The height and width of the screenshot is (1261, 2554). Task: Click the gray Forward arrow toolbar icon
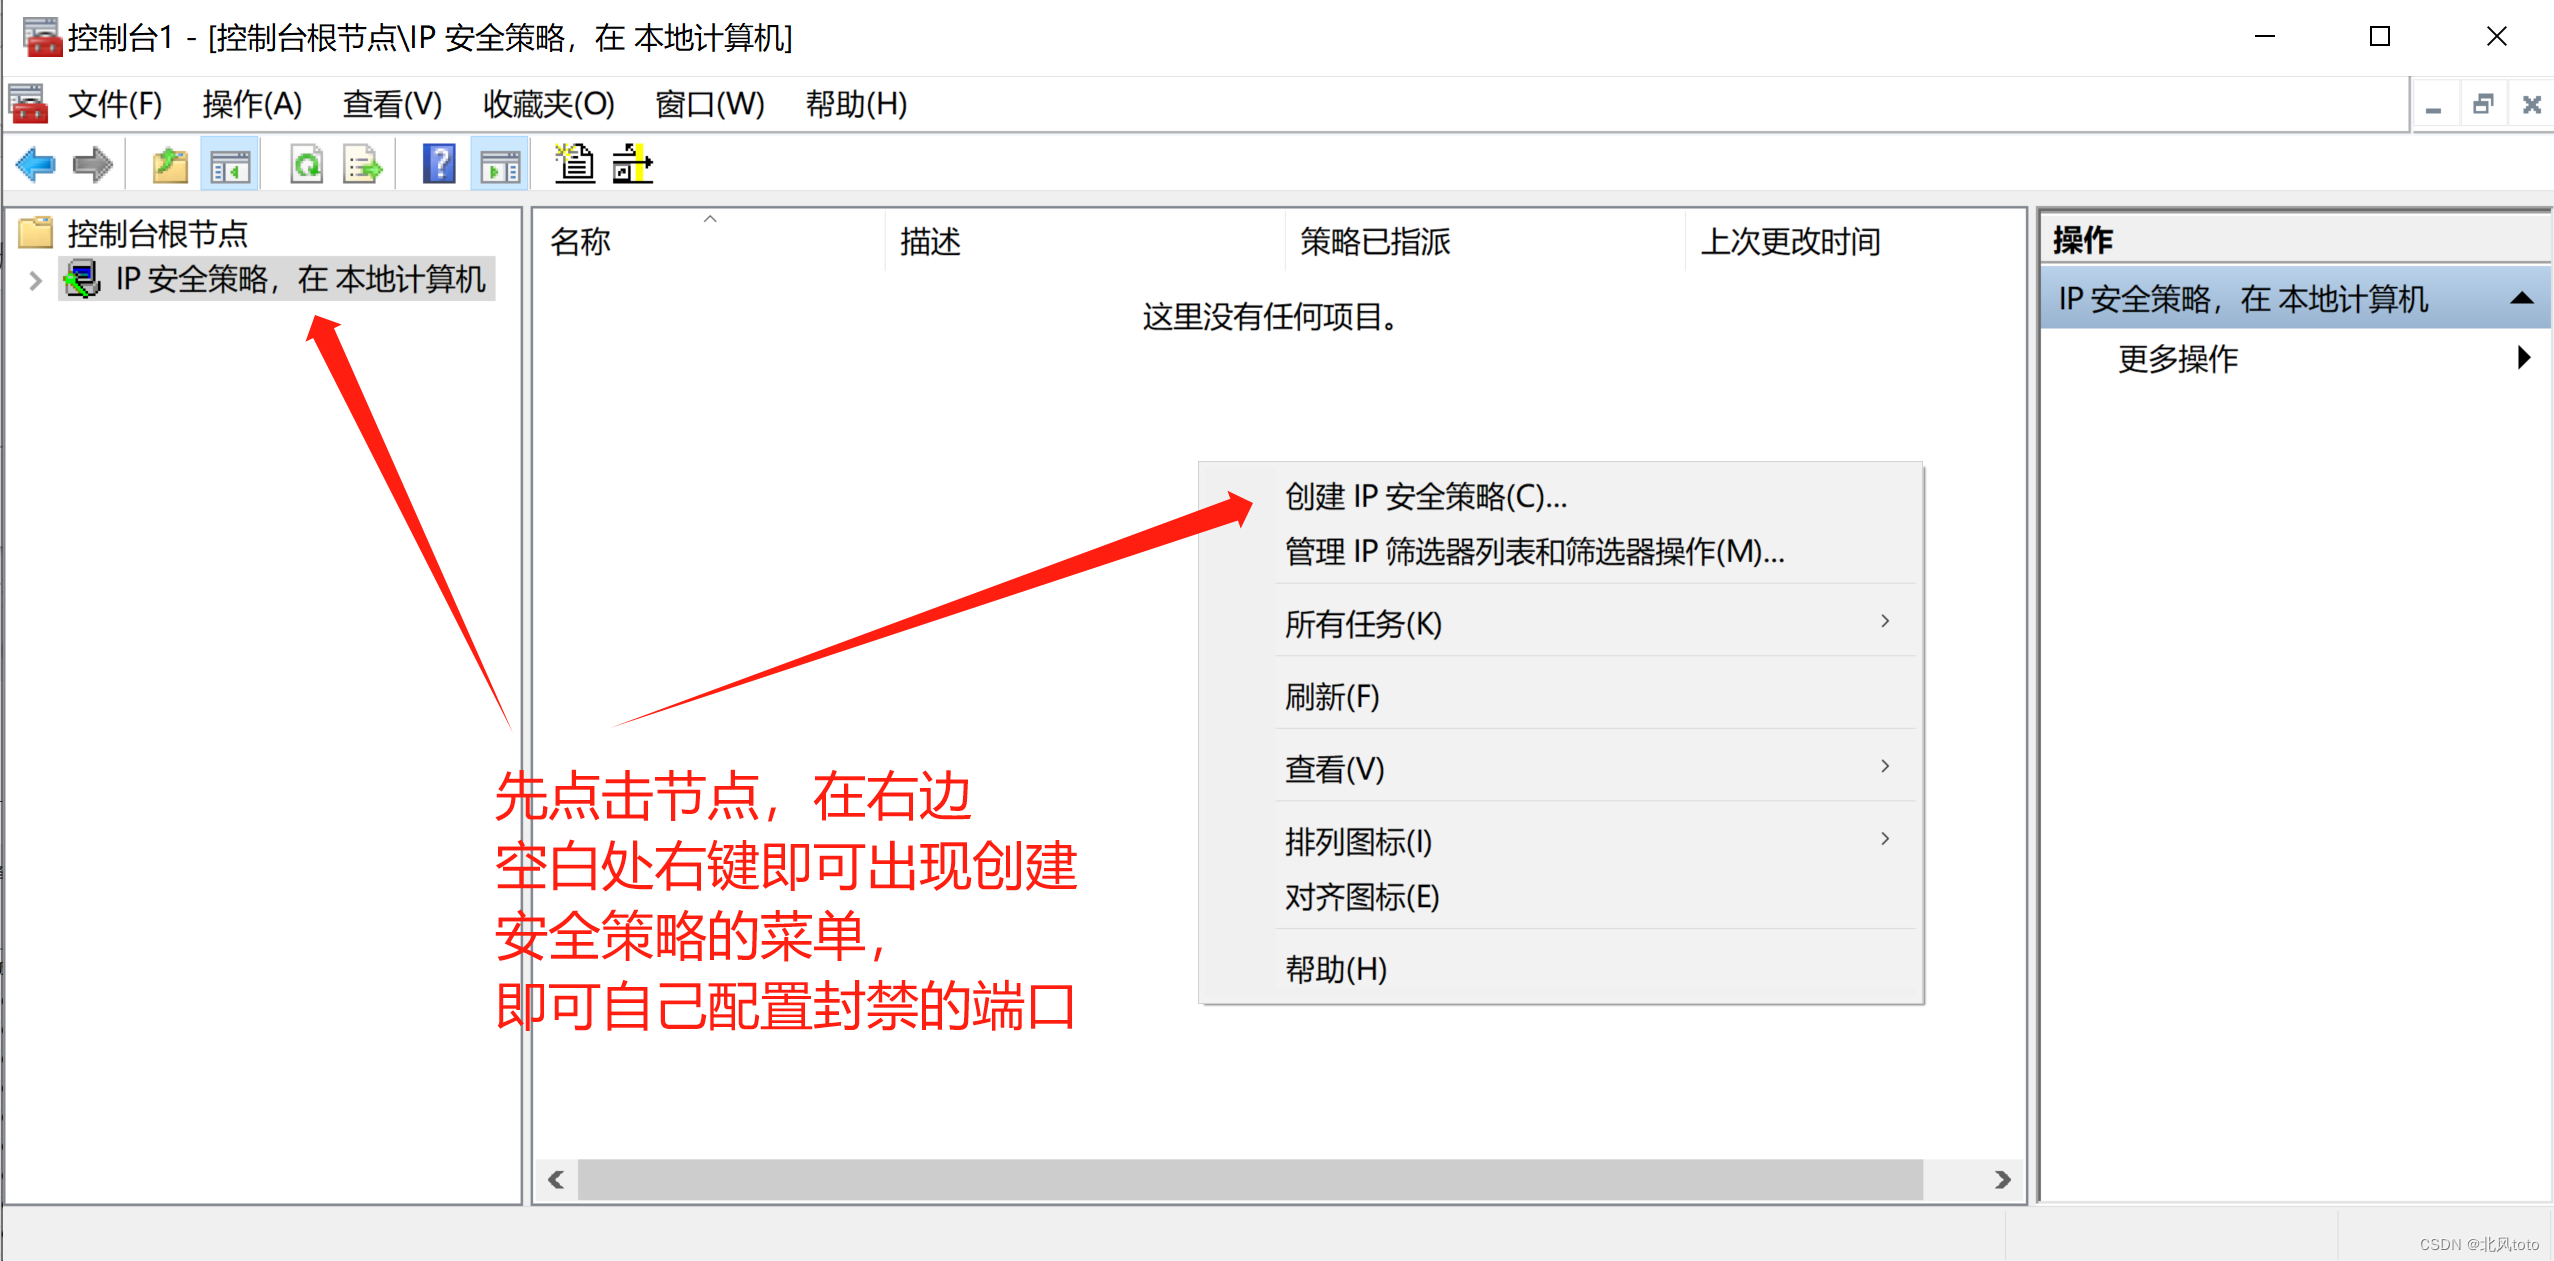click(x=93, y=165)
